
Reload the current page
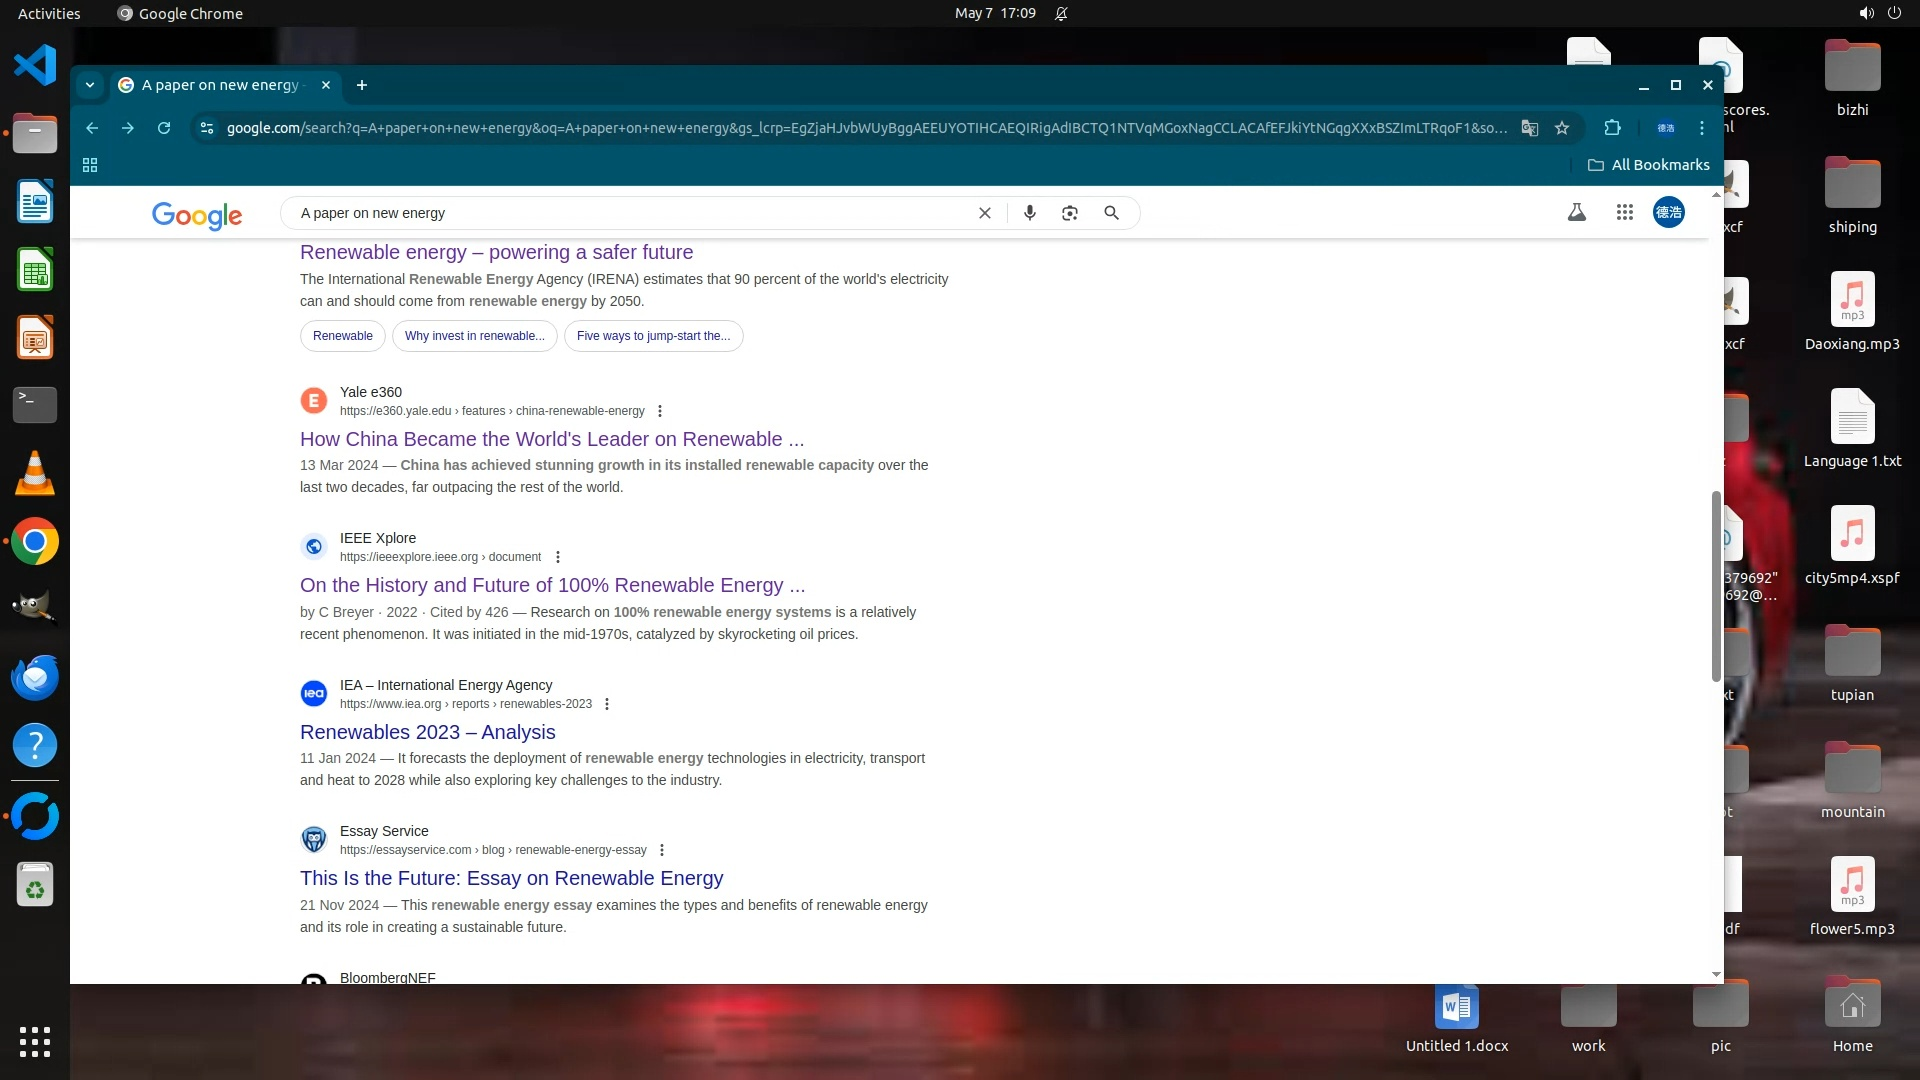pyautogui.click(x=164, y=128)
